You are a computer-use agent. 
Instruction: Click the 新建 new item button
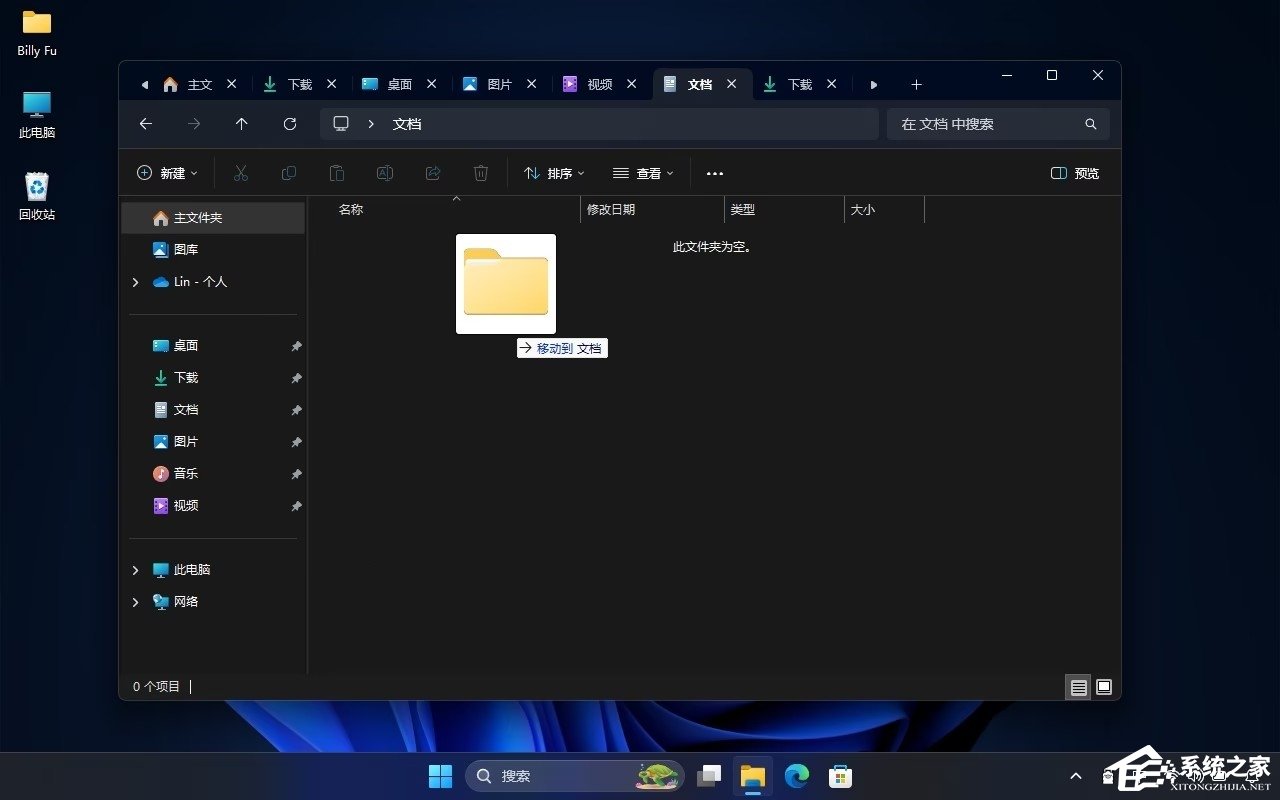point(166,173)
